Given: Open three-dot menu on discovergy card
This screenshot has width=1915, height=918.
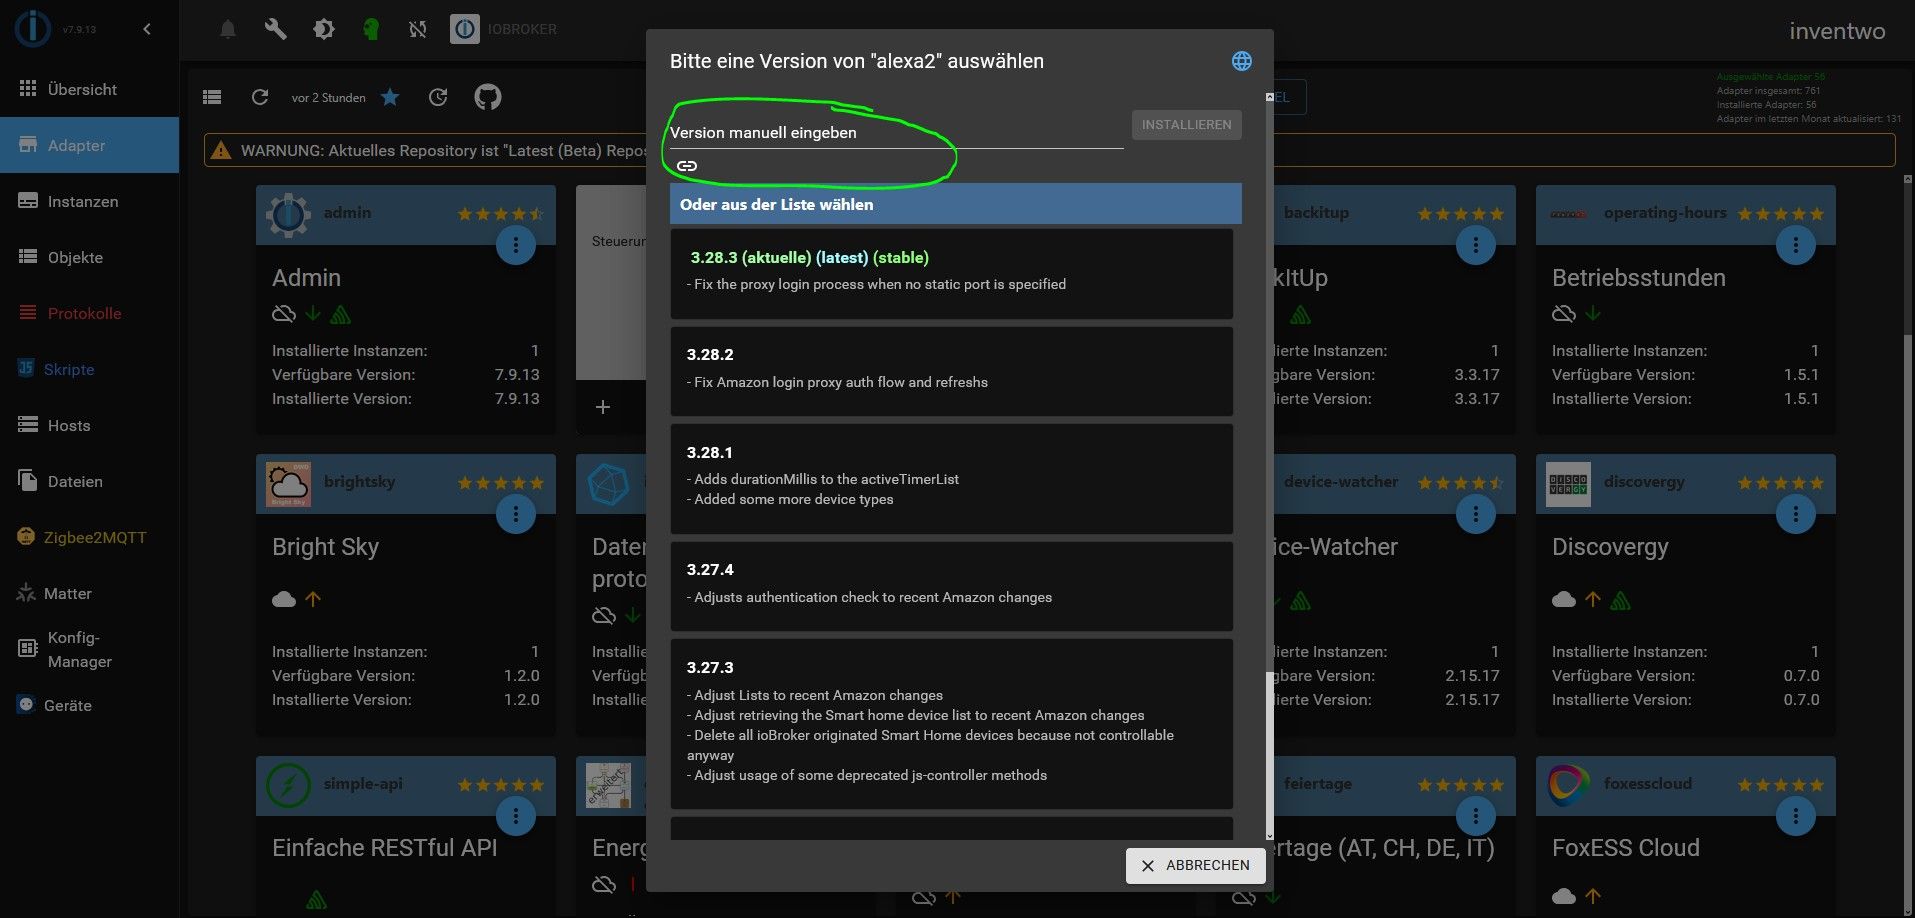Looking at the screenshot, I should click(x=1796, y=514).
